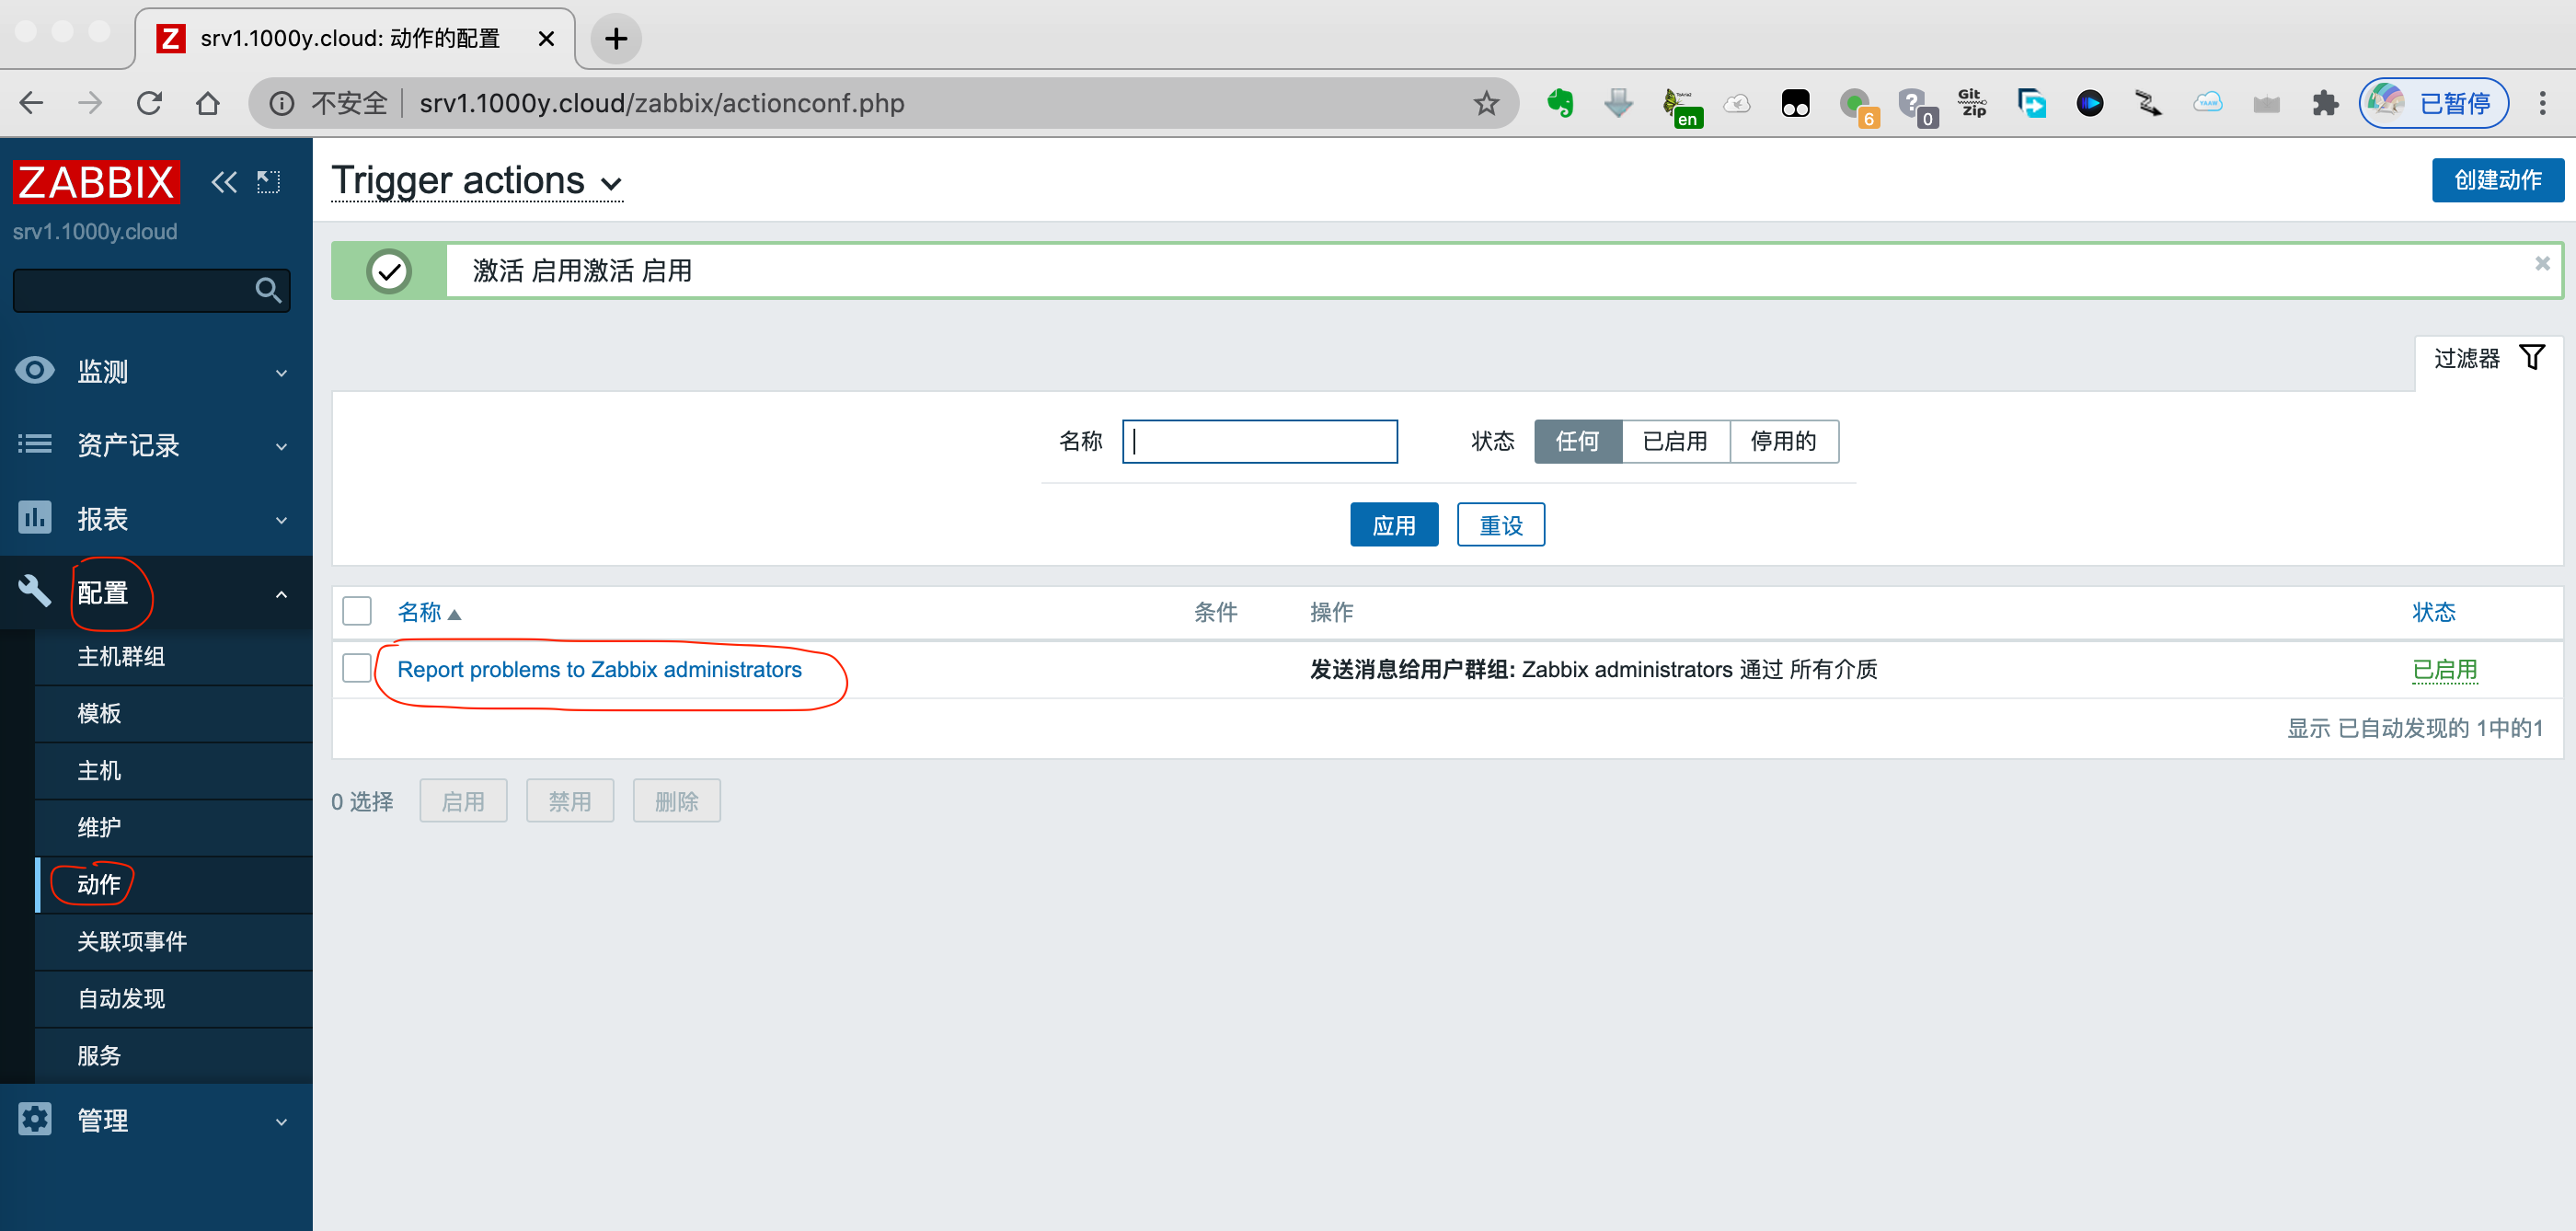Collapse the sidebar with double-chevron icon
This screenshot has width=2576, height=1231.
click(223, 181)
